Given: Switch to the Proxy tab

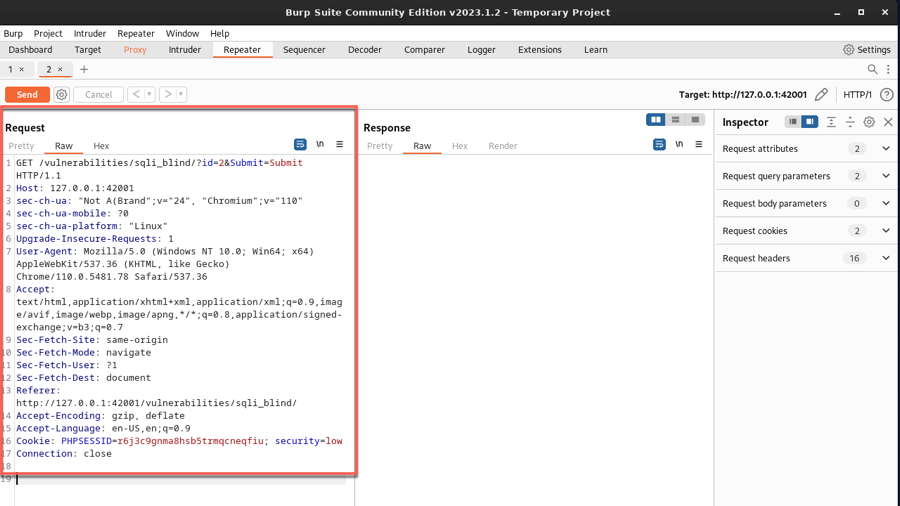Looking at the screenshot, I should pos(135,50).
